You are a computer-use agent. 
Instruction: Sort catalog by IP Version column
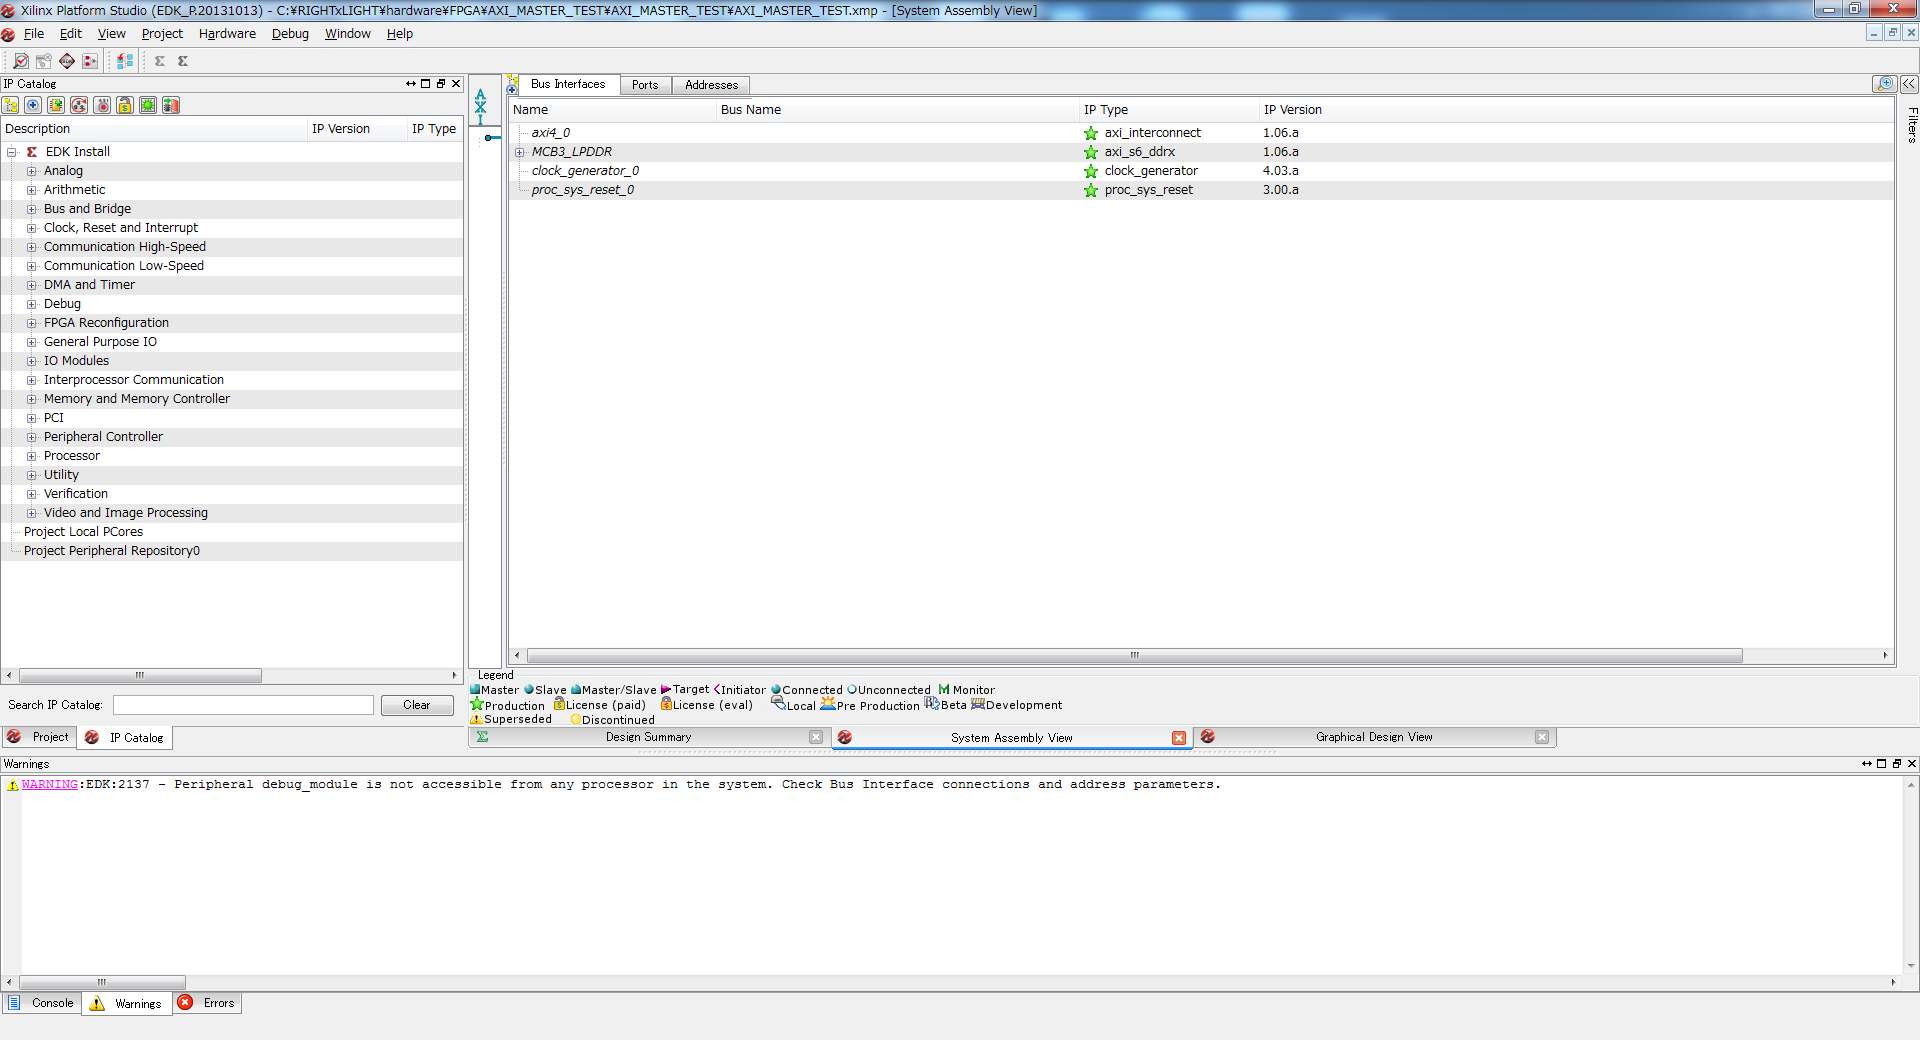357,129
